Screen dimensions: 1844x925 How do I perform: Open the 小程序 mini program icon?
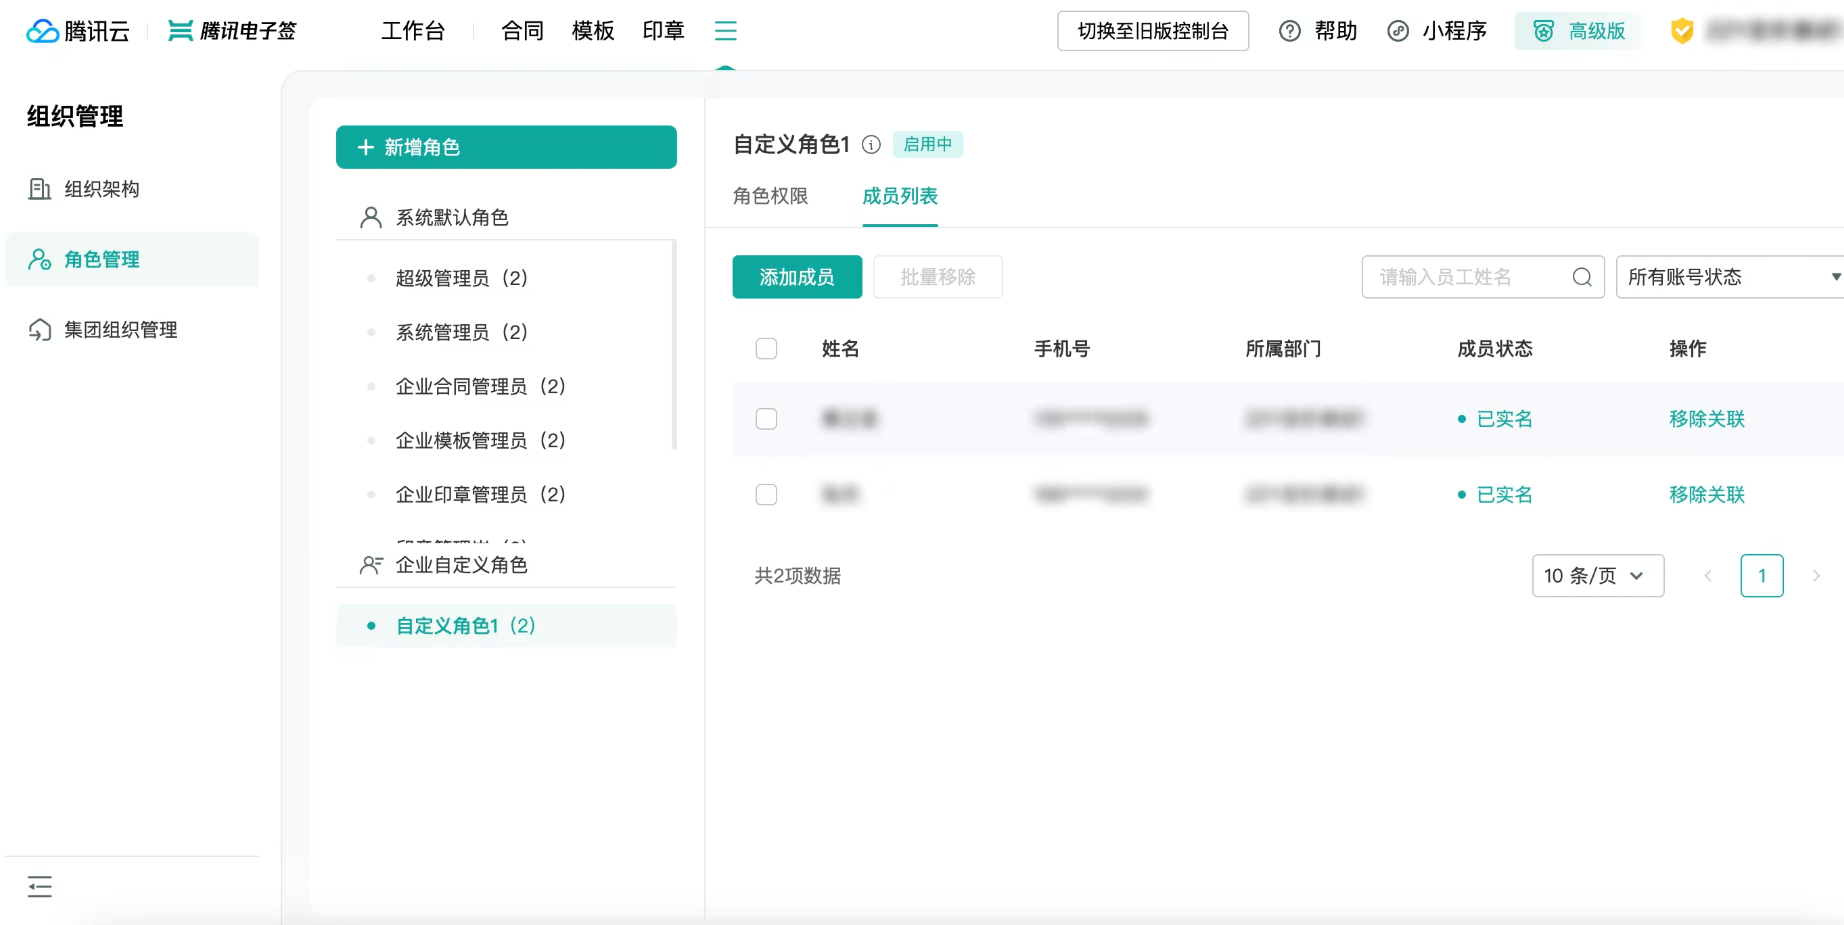pyautogui.click(x=1398, y=31)
